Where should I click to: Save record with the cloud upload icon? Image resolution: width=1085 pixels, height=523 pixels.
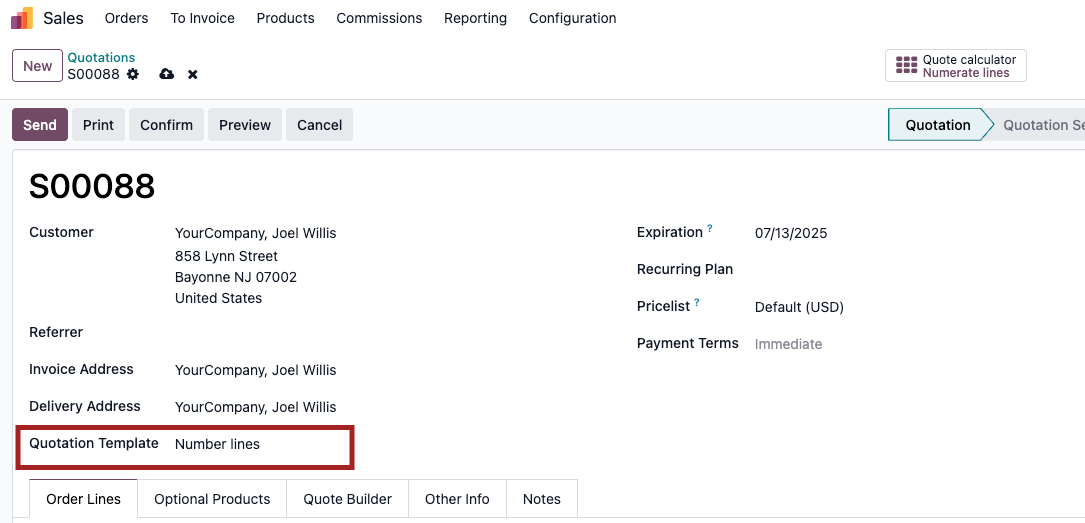pos(167,74)
